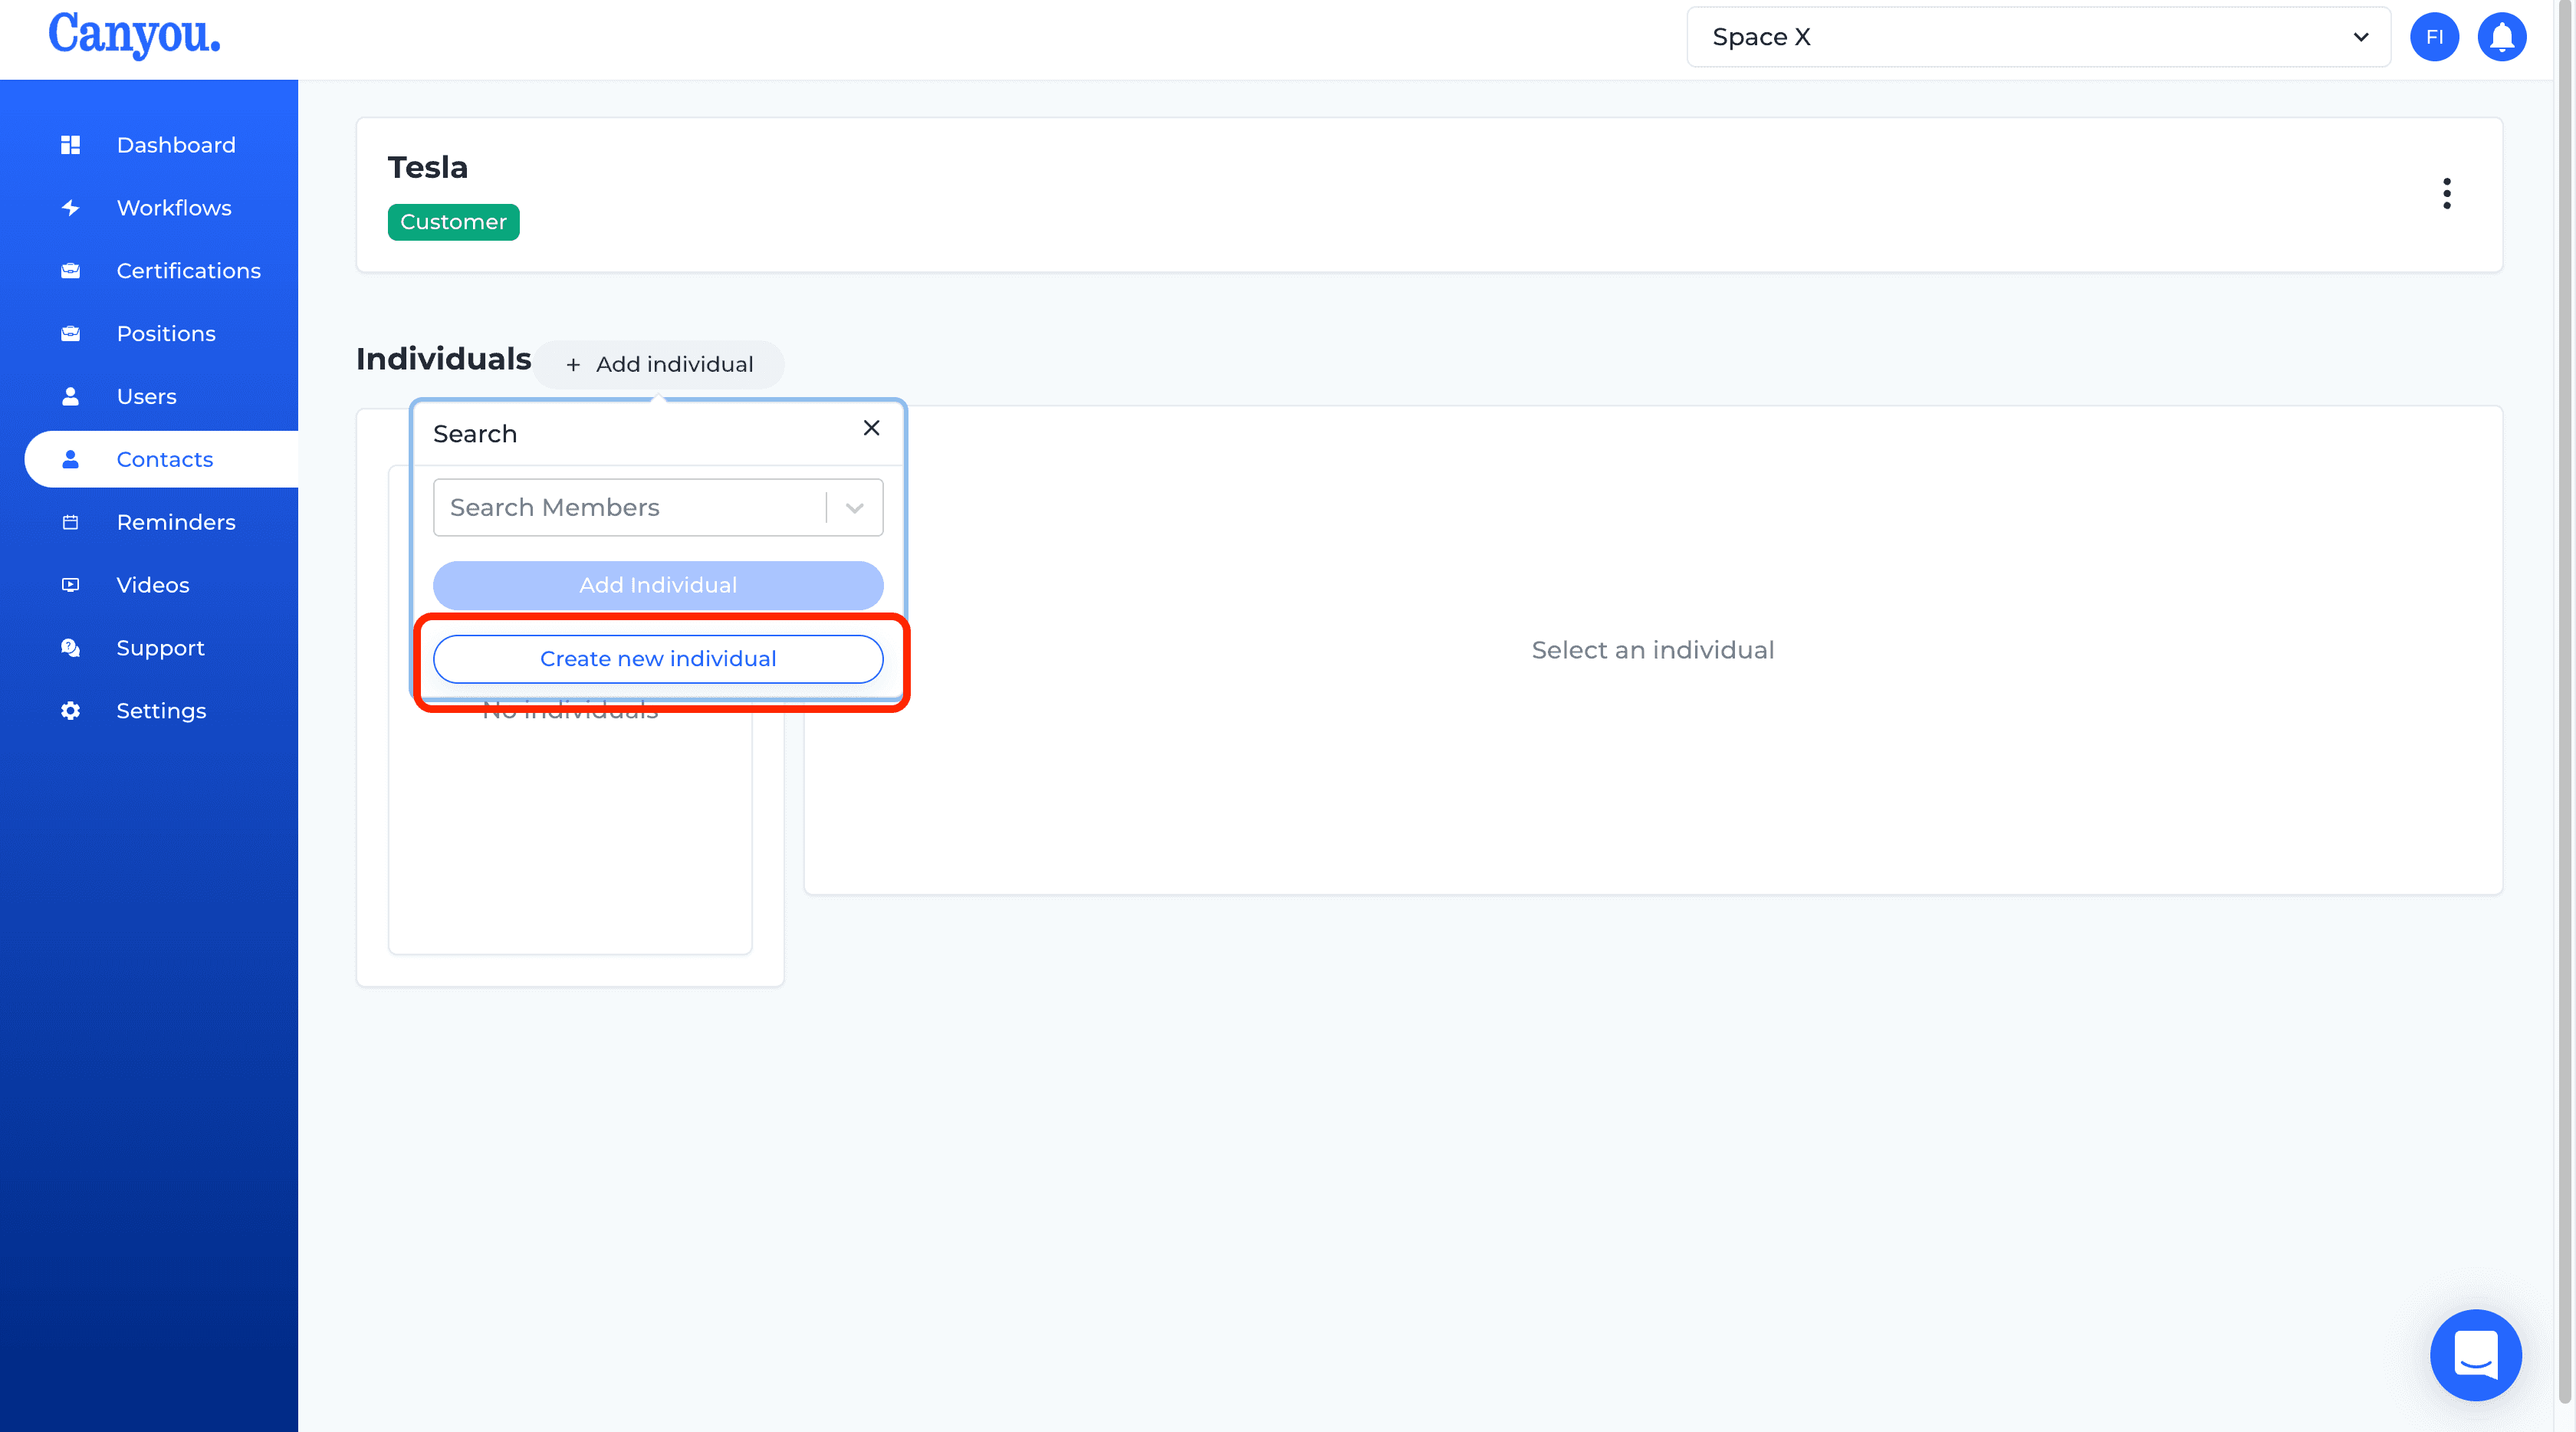Image resolution: width=2576 pixels, height=1432 pixels.
Task: Click the Workflows lightning bolt icon
Action: pos(70,208)
